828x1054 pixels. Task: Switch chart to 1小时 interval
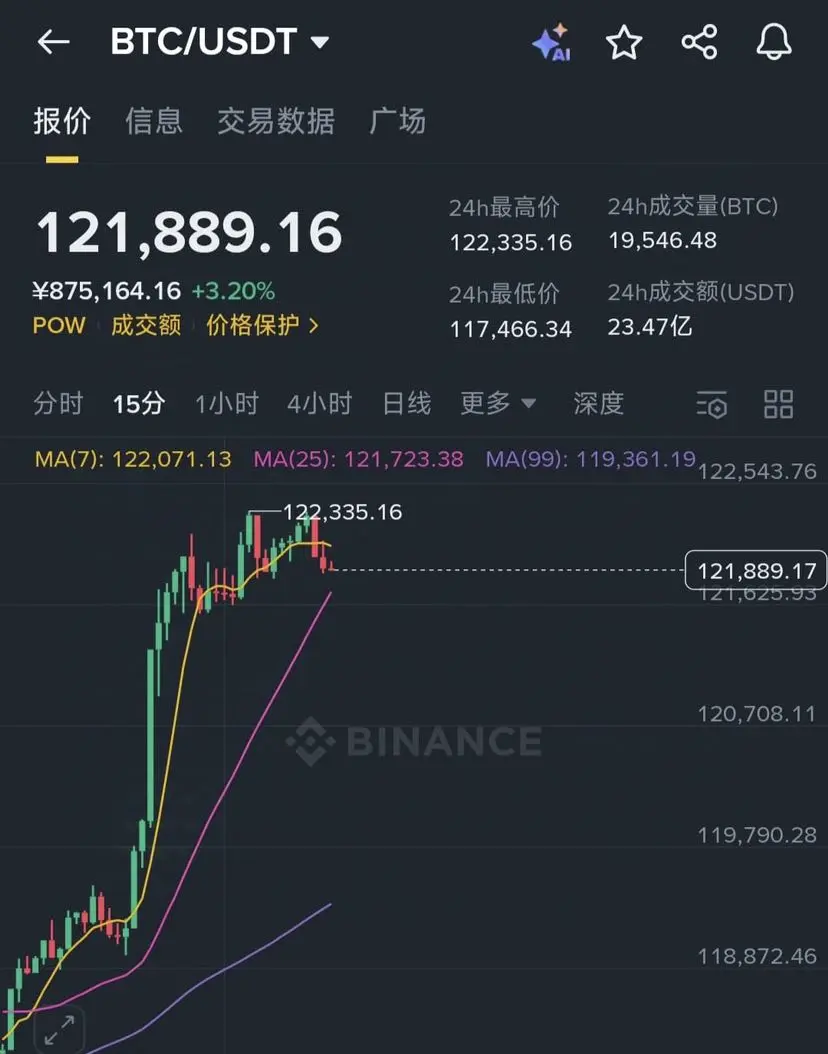tap(226, 403)
